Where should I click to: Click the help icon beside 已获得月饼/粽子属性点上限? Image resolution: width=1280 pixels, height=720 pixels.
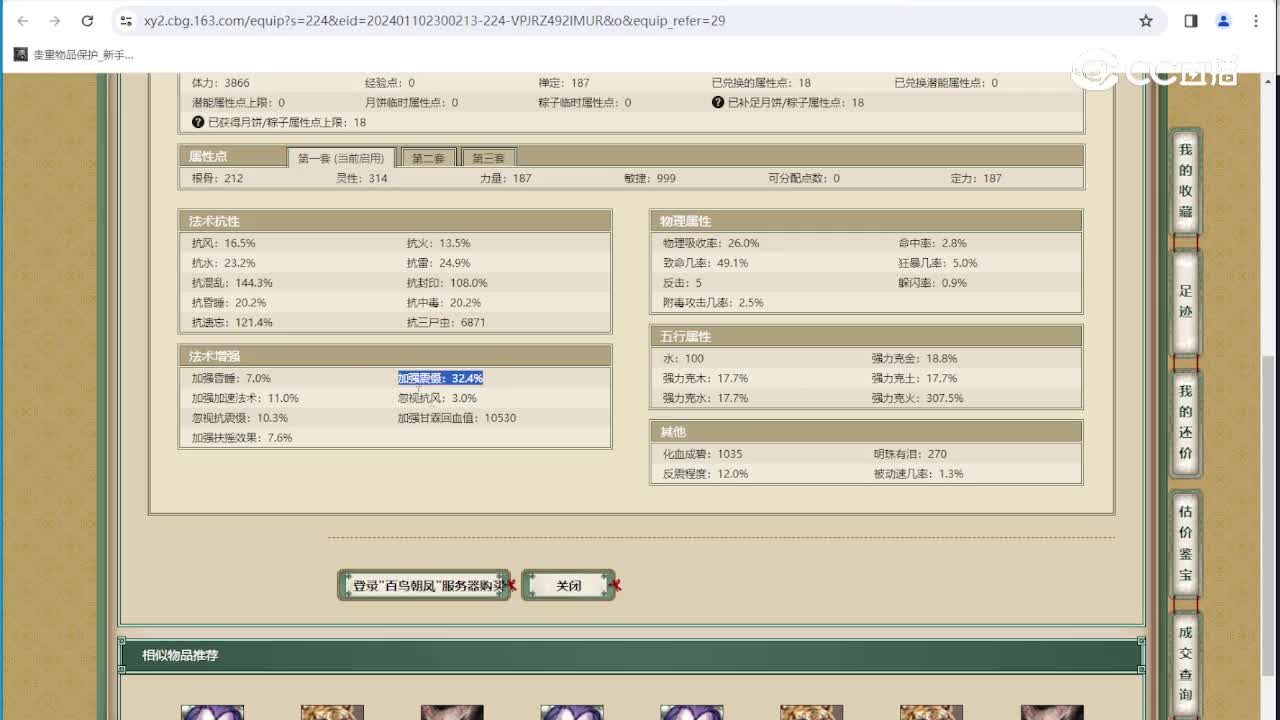(x=198, y=122)
